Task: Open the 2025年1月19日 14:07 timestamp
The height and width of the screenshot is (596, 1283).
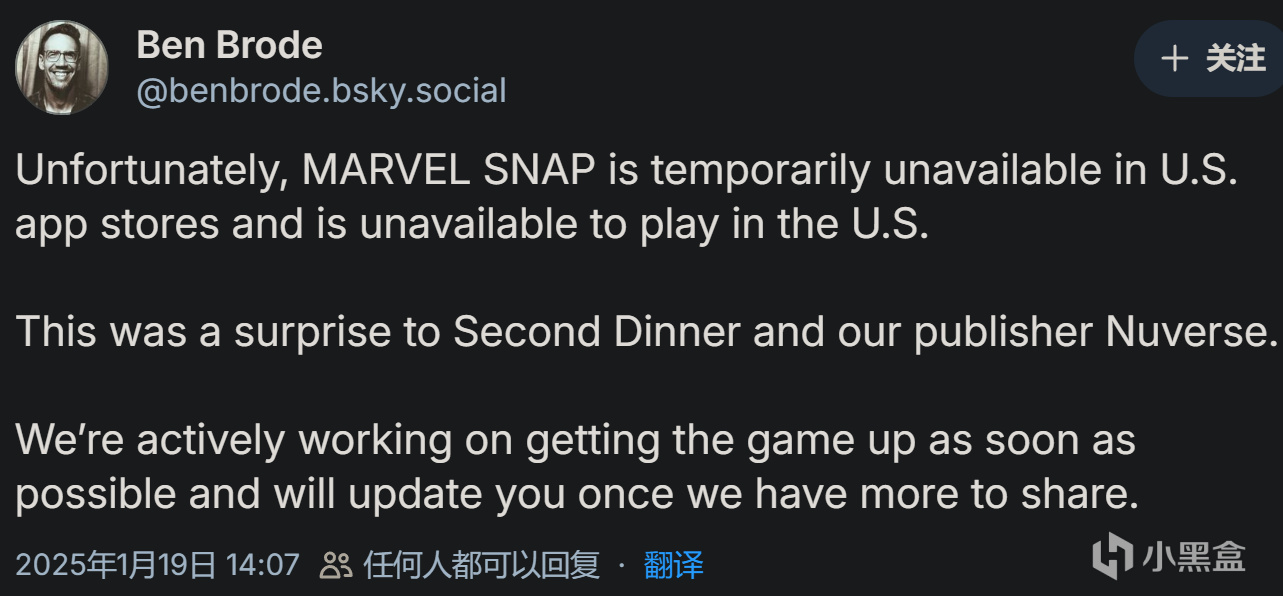Action: (157, 565)
